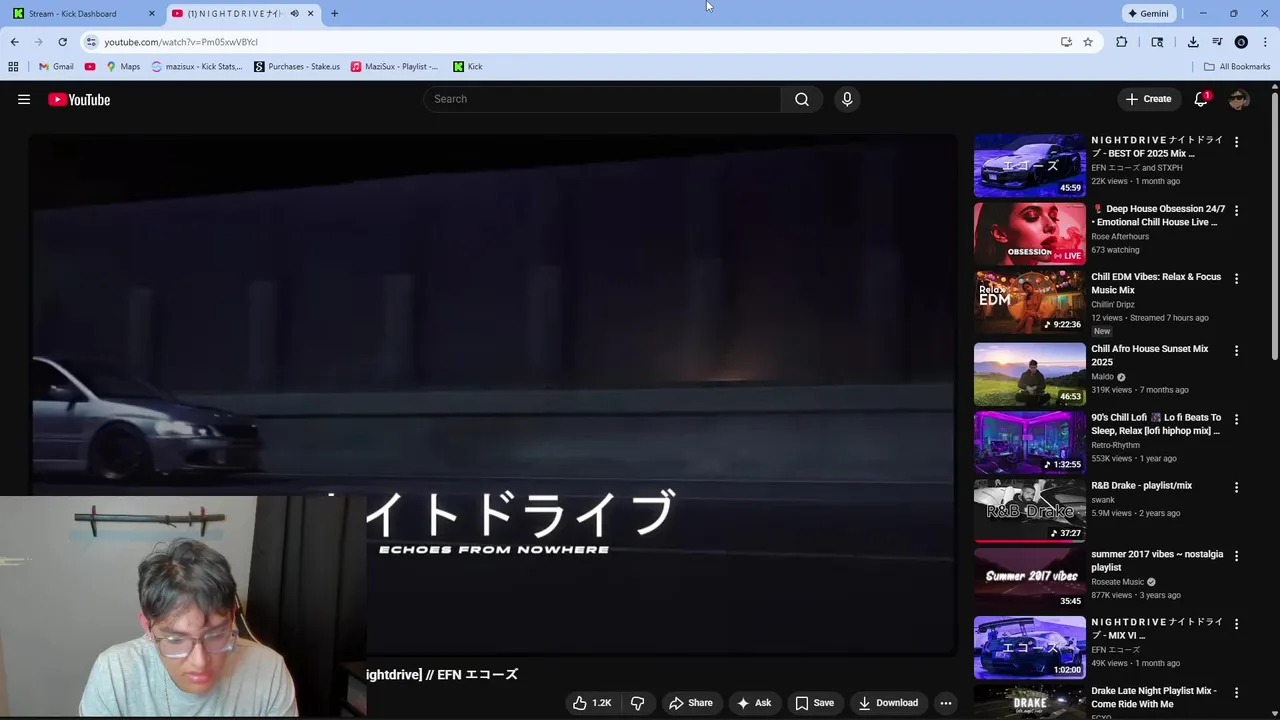Focus the YouTube search field
This screenshot has width=1280, height=720.
coord(602,99)
